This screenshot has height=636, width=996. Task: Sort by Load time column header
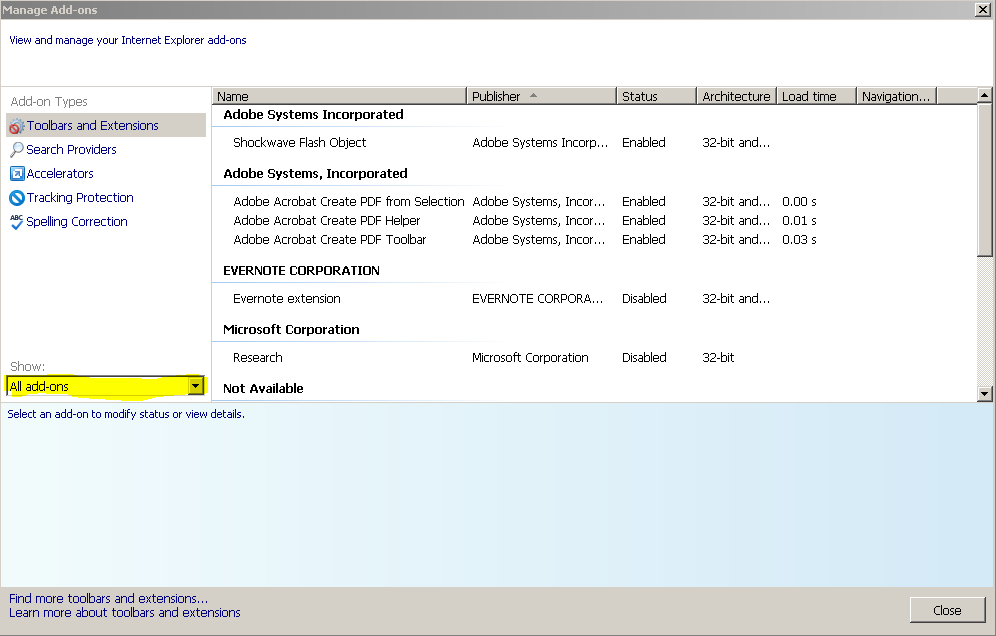coord(816,96)
